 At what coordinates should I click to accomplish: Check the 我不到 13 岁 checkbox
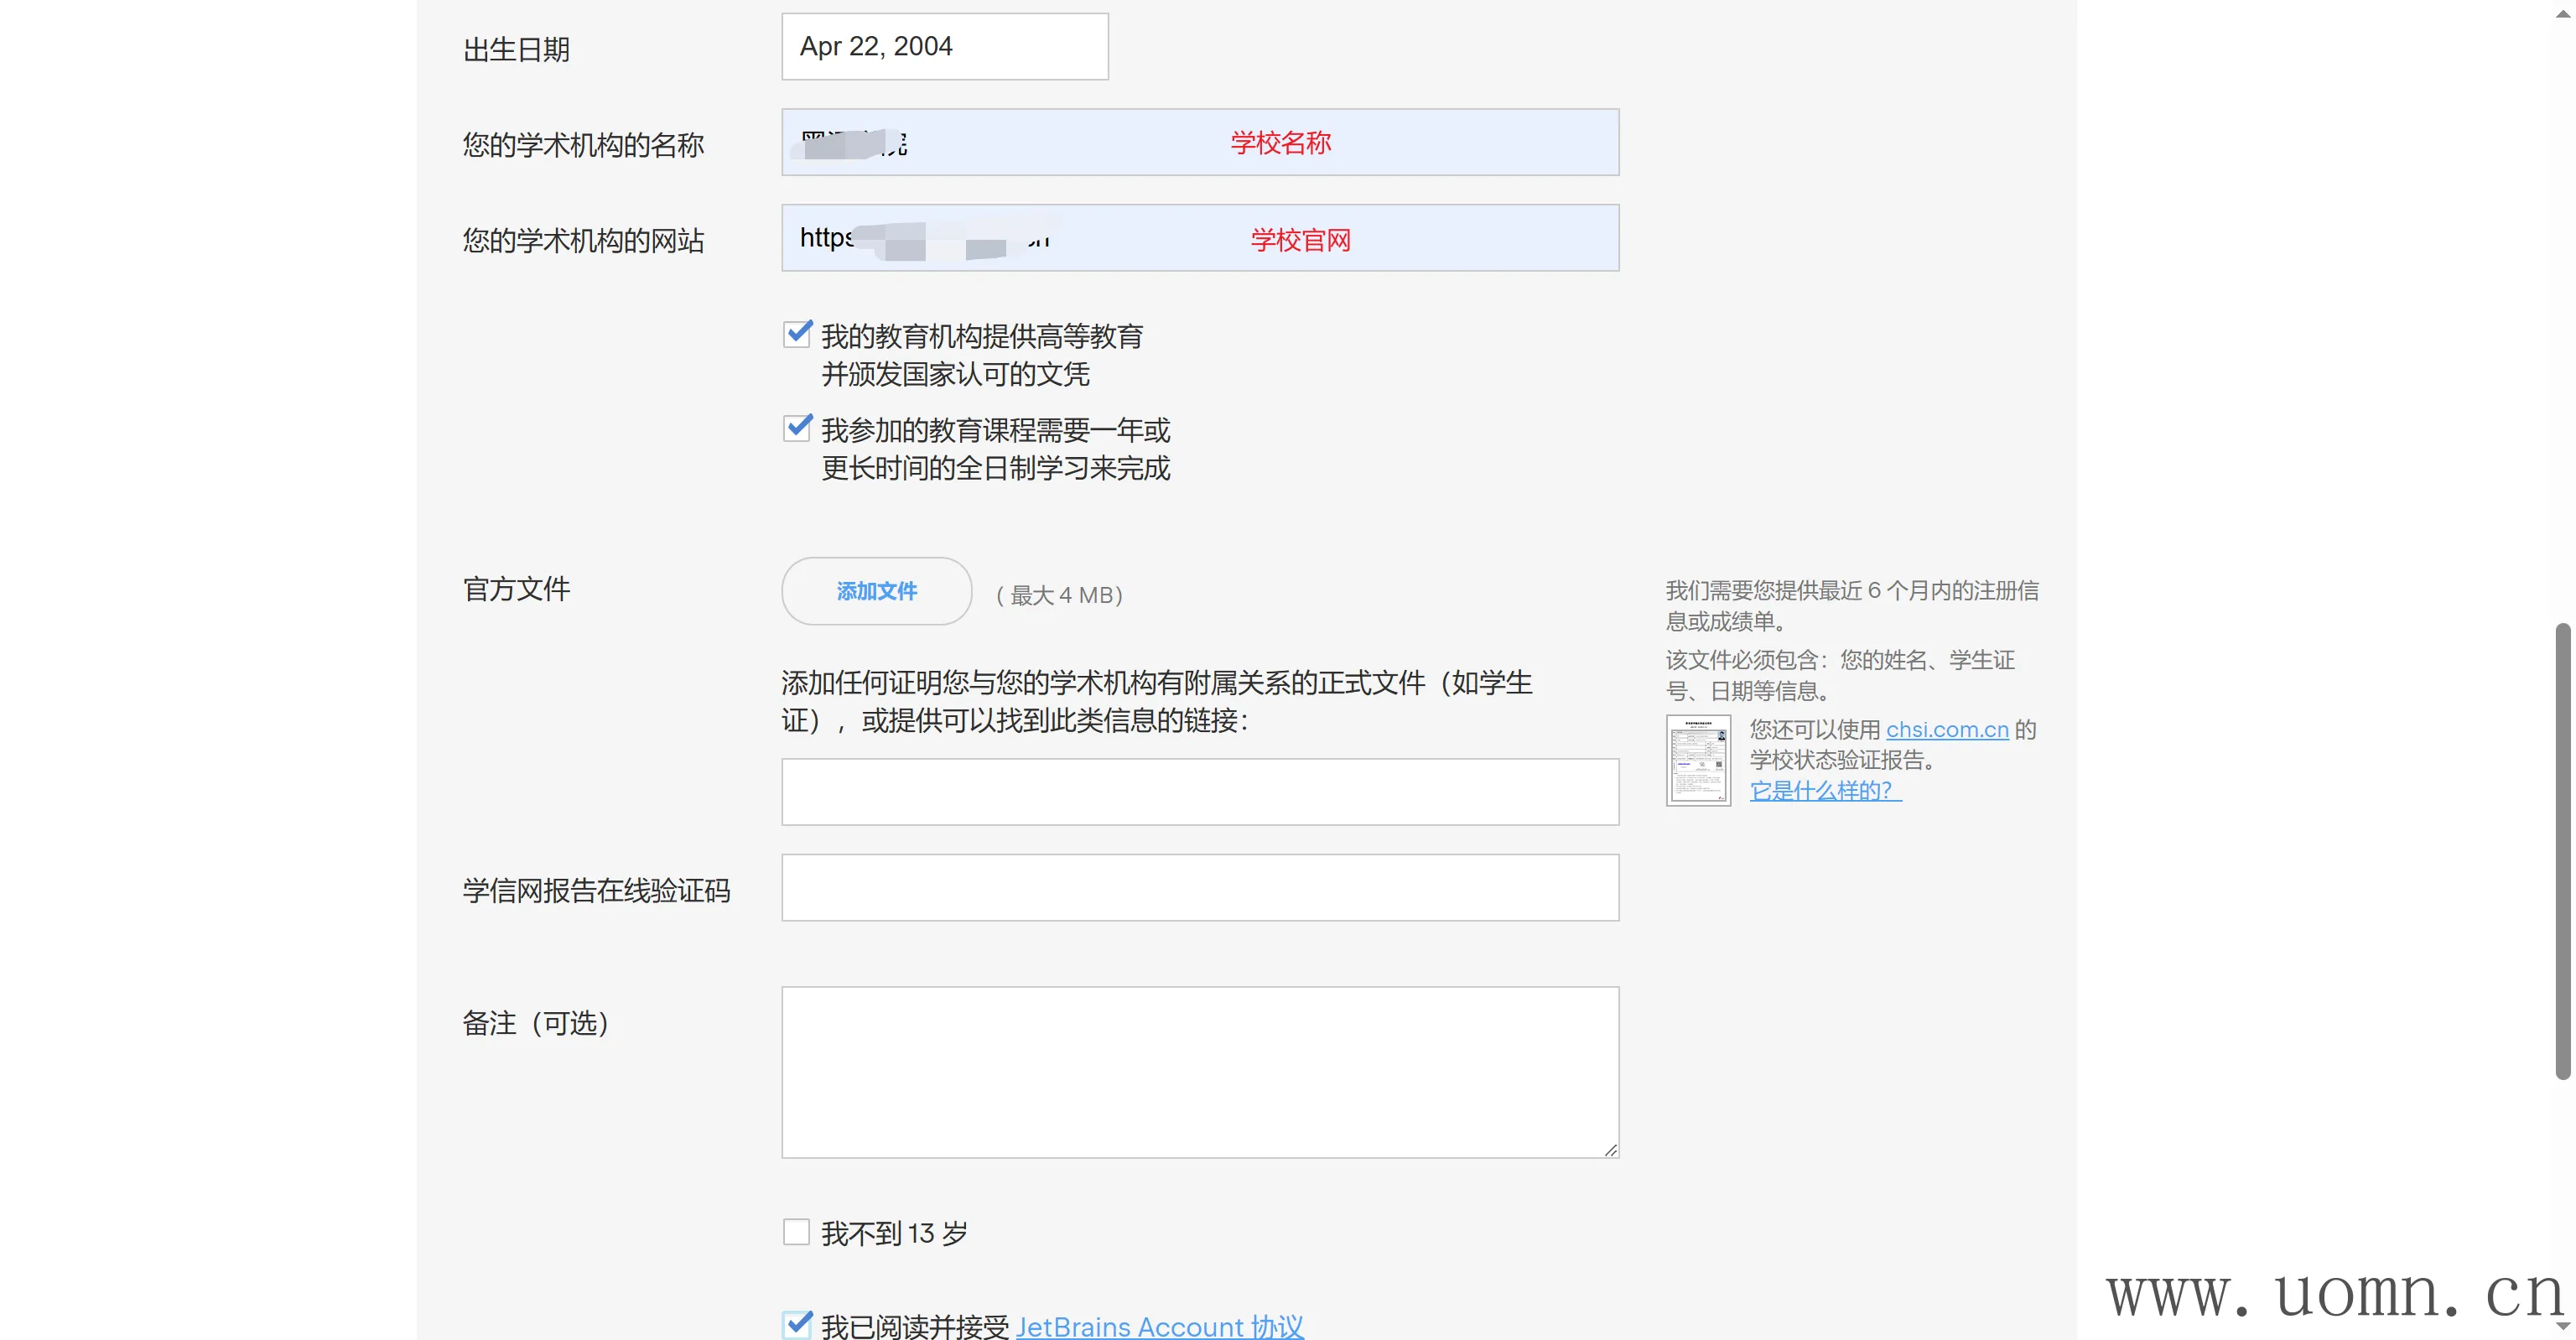pyautogui.click(x=797, y=1232)
